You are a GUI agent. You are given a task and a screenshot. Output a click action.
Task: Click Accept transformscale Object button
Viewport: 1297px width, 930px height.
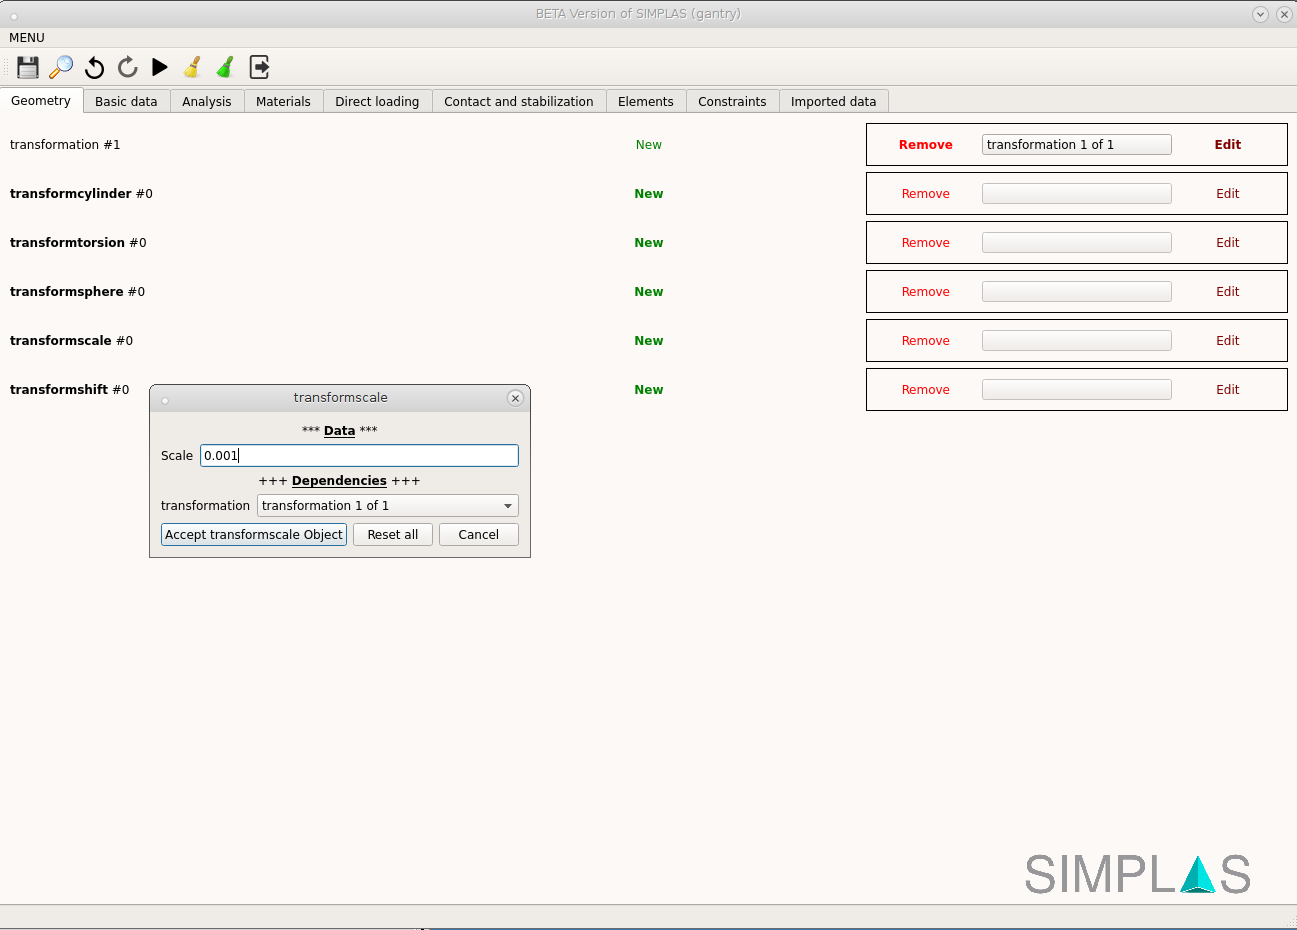(254, 535)
